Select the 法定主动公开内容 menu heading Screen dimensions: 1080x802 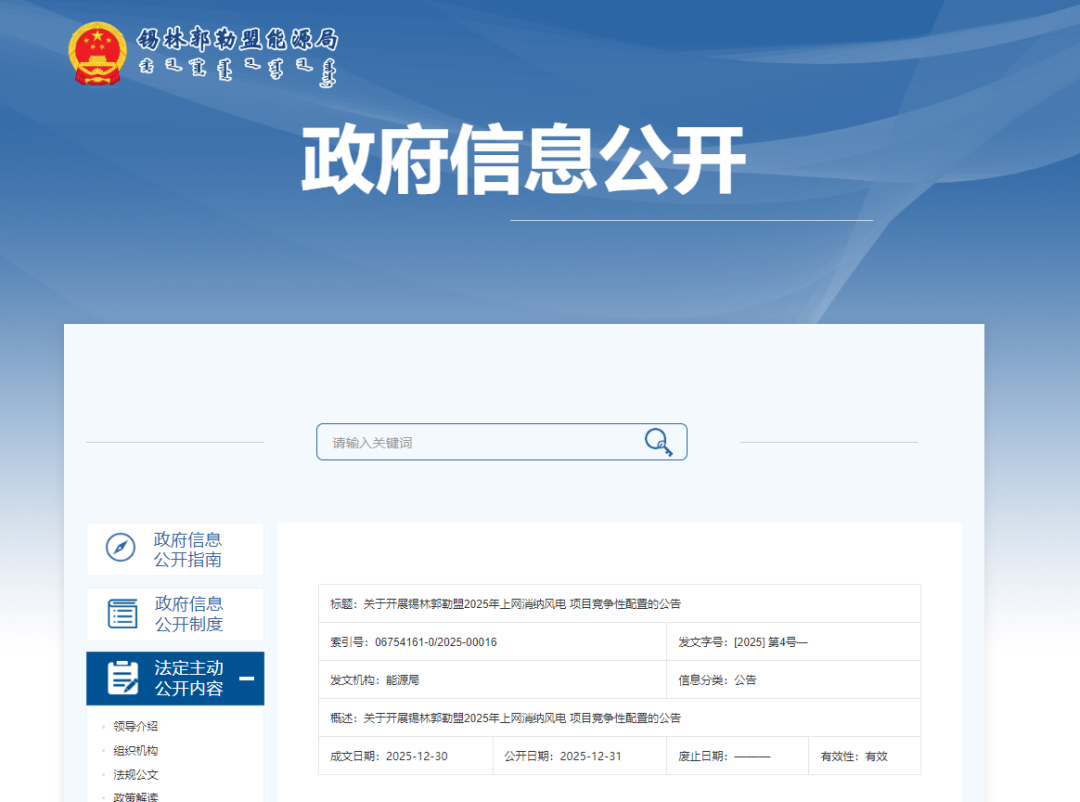188,678
